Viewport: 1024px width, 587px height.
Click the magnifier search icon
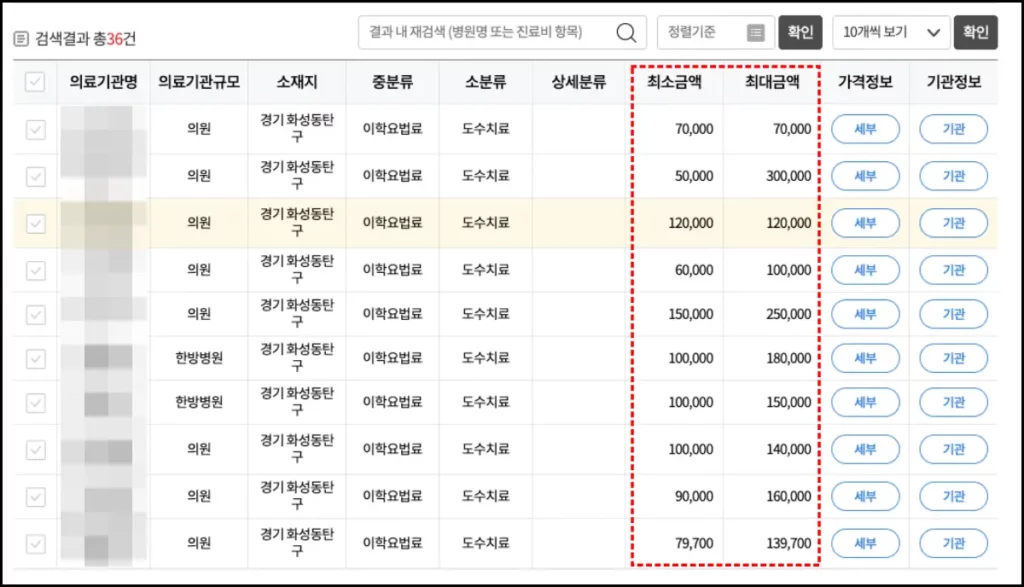click(x=626, y=33)
